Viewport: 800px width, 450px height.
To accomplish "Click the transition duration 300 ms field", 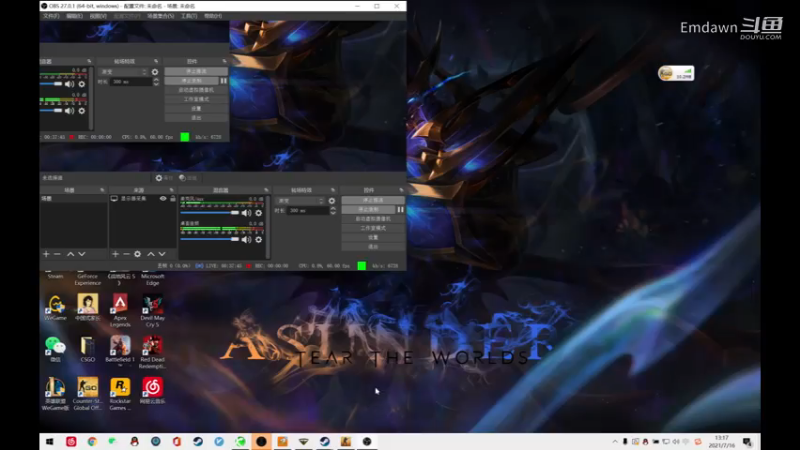I will (308, 210).
